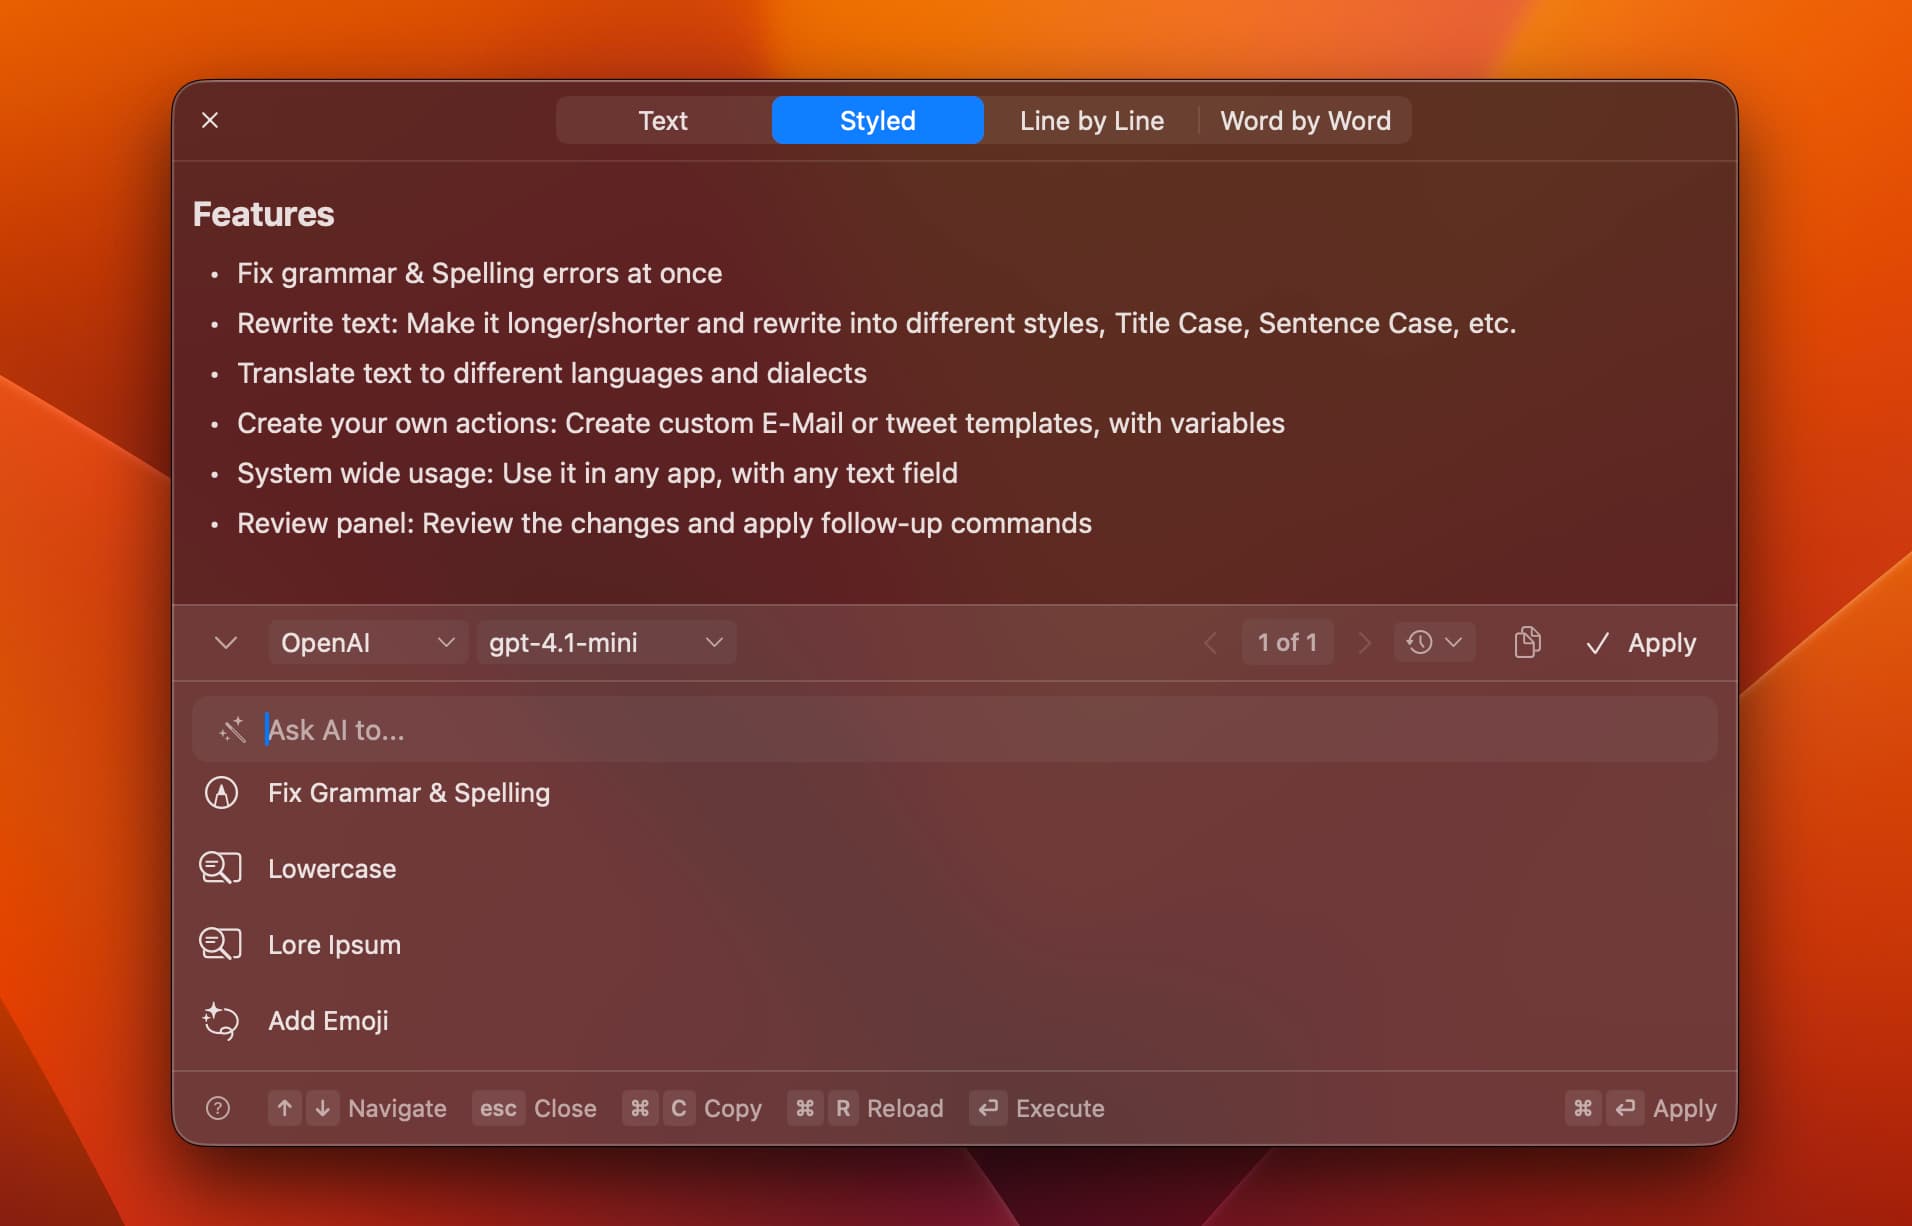Click the Lore Ipsum action icon
Screen dimensions: 1912x1226
pos(220,943)
